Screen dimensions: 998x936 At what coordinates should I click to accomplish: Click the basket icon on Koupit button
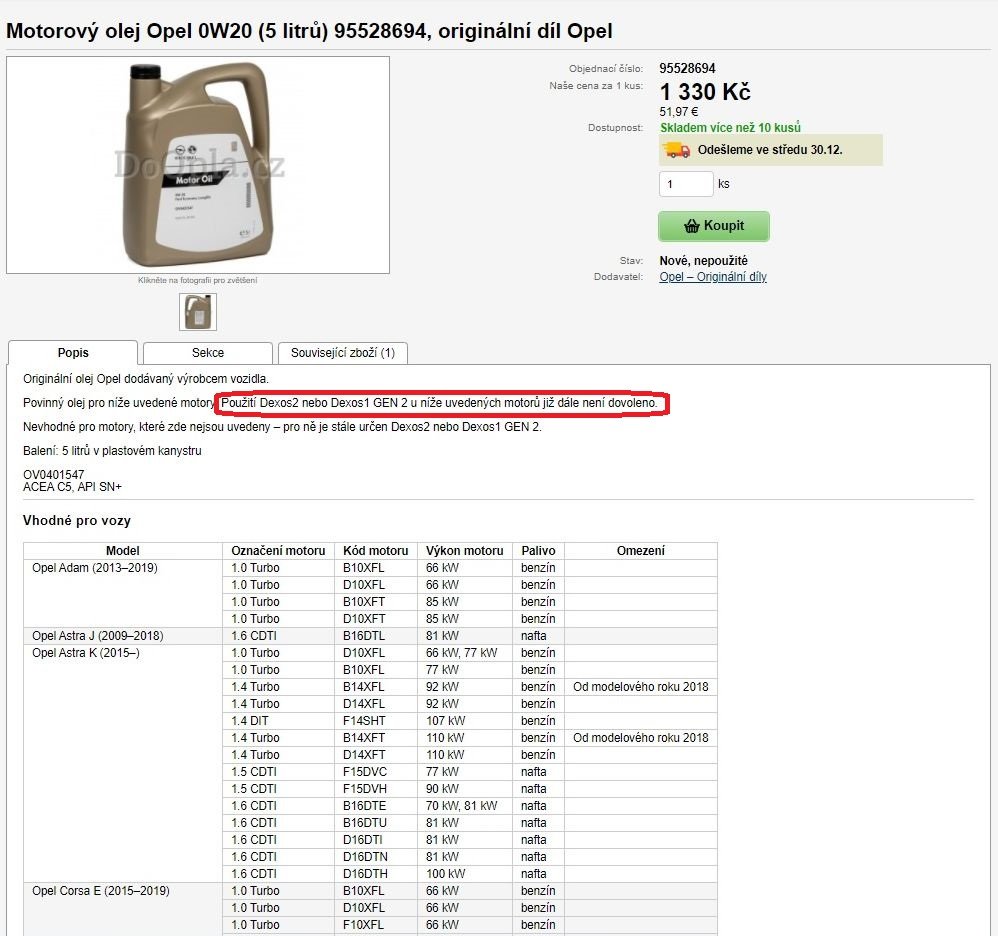[691, 226]
